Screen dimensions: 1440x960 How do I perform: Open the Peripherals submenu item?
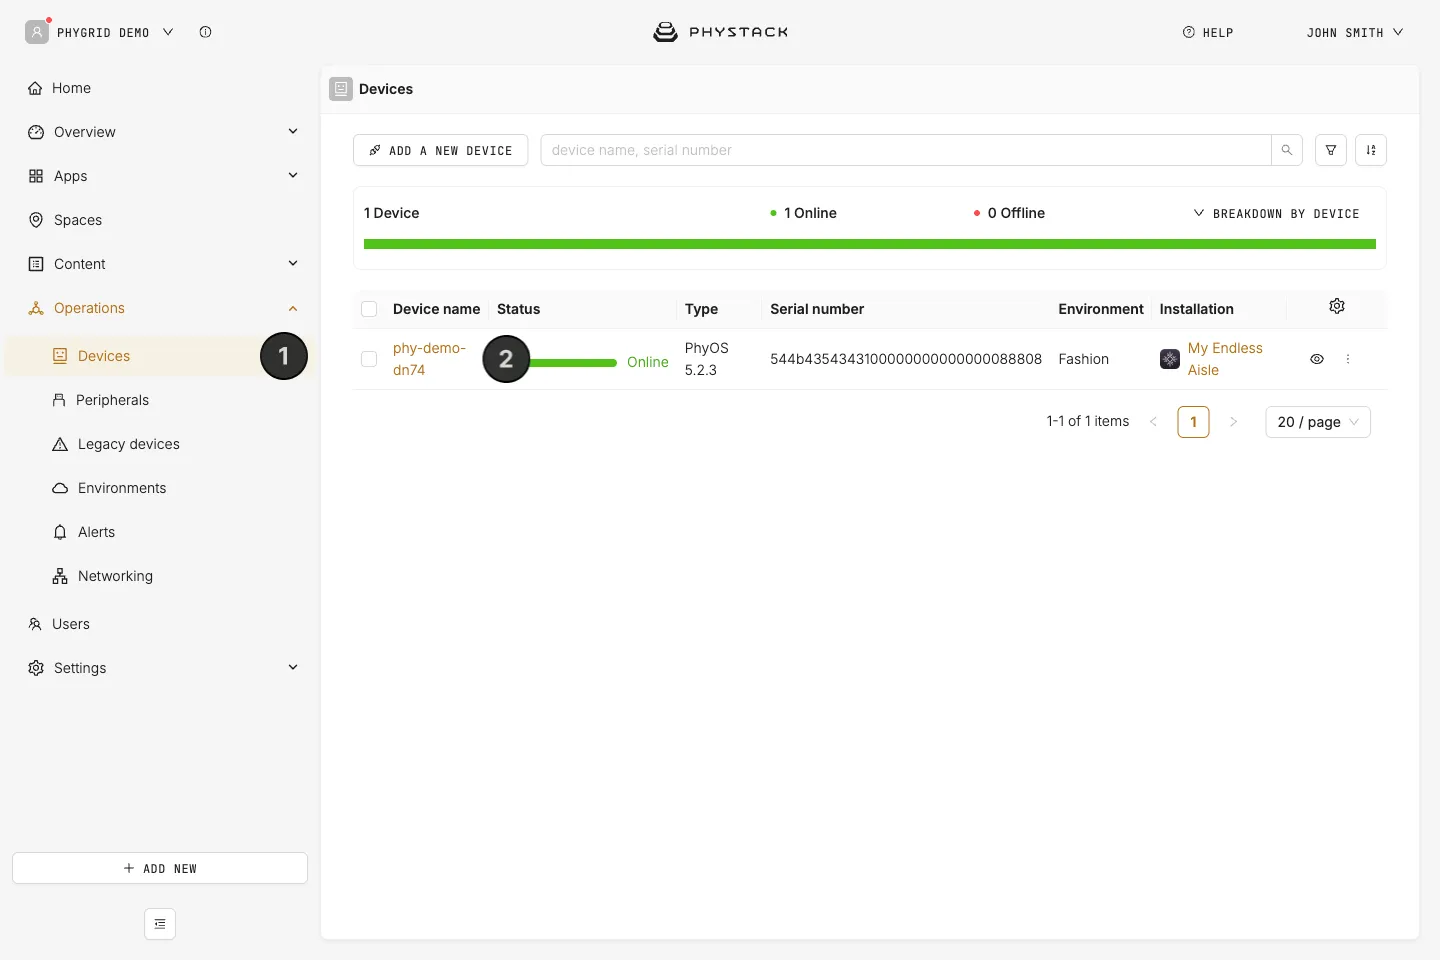160,400
